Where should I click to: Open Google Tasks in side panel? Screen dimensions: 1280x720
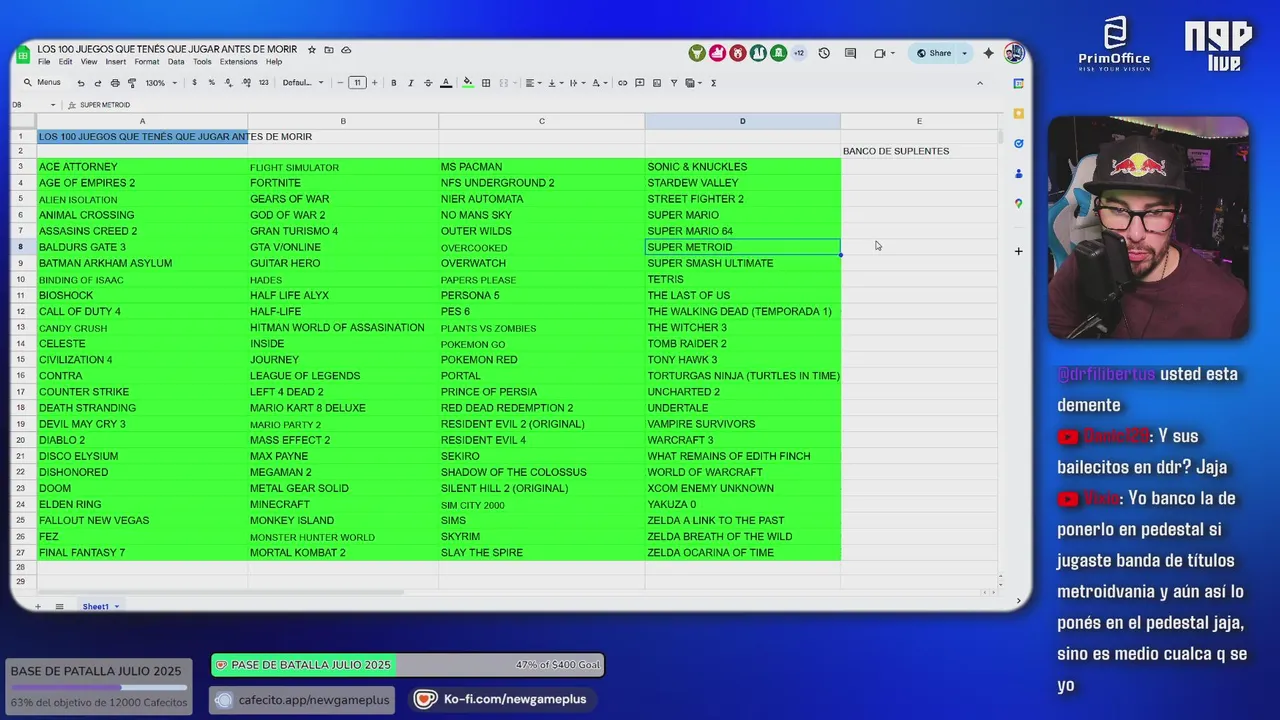pos(1019,144)
